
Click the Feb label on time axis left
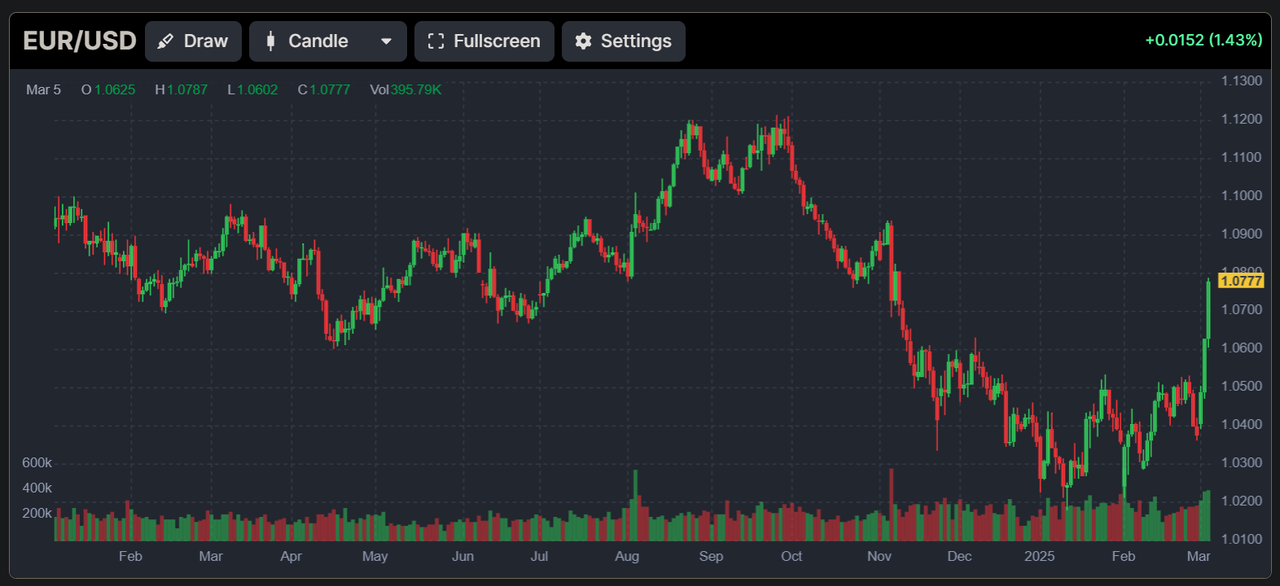click(130, 556)
